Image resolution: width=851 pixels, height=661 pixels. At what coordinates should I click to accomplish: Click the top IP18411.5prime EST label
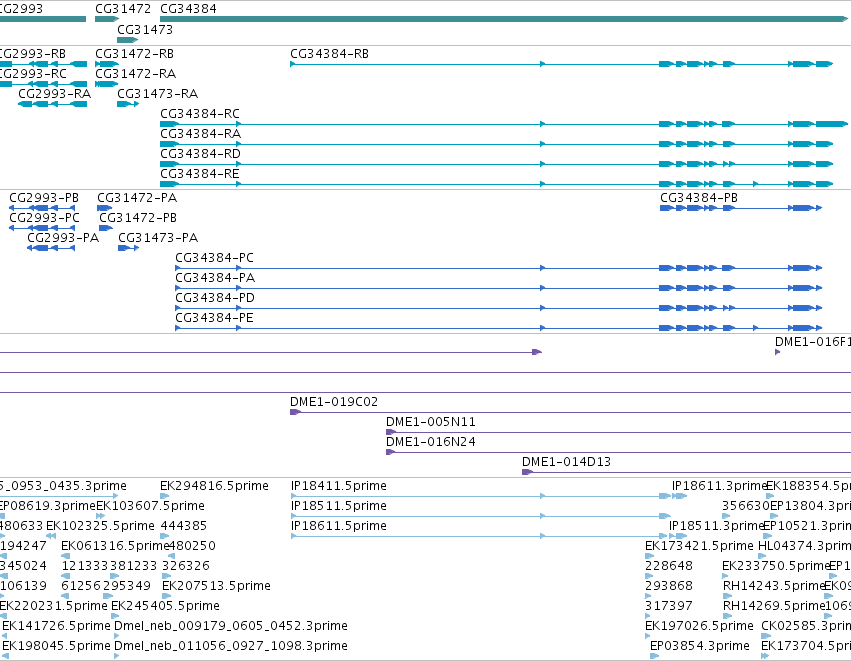(x=339, y=486)
